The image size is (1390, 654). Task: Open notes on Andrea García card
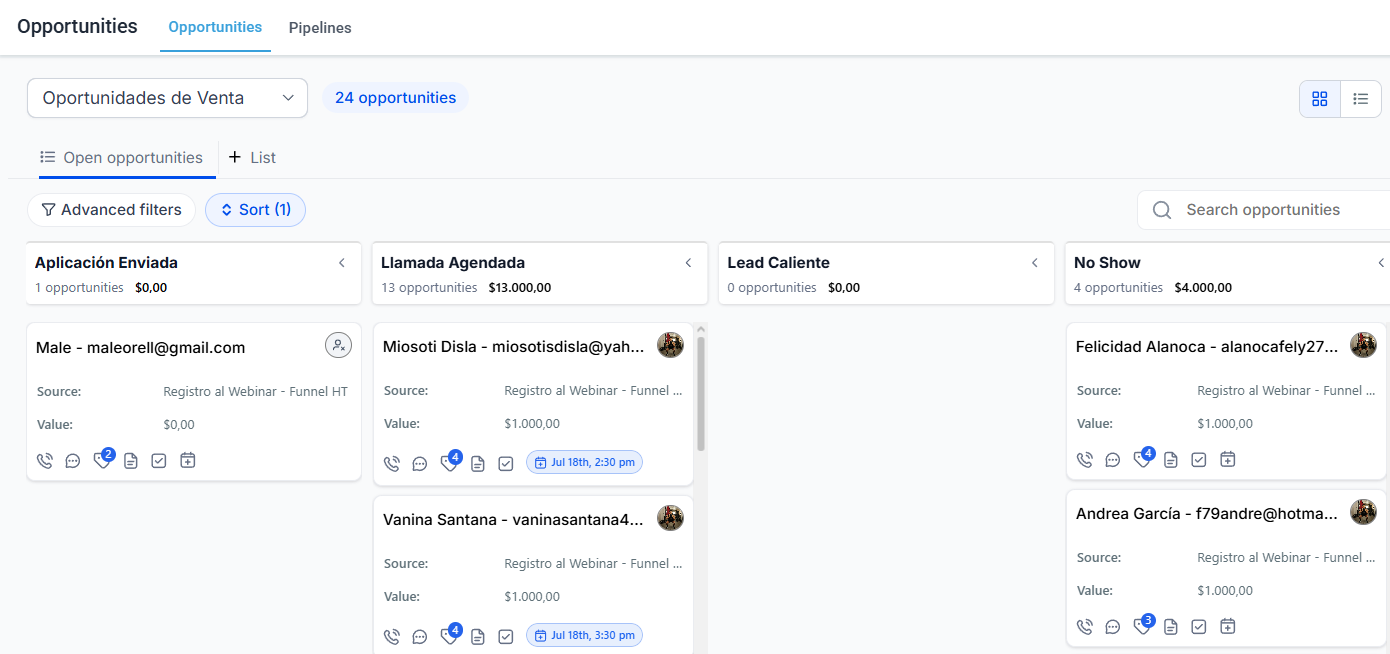tap(1171, 627)
